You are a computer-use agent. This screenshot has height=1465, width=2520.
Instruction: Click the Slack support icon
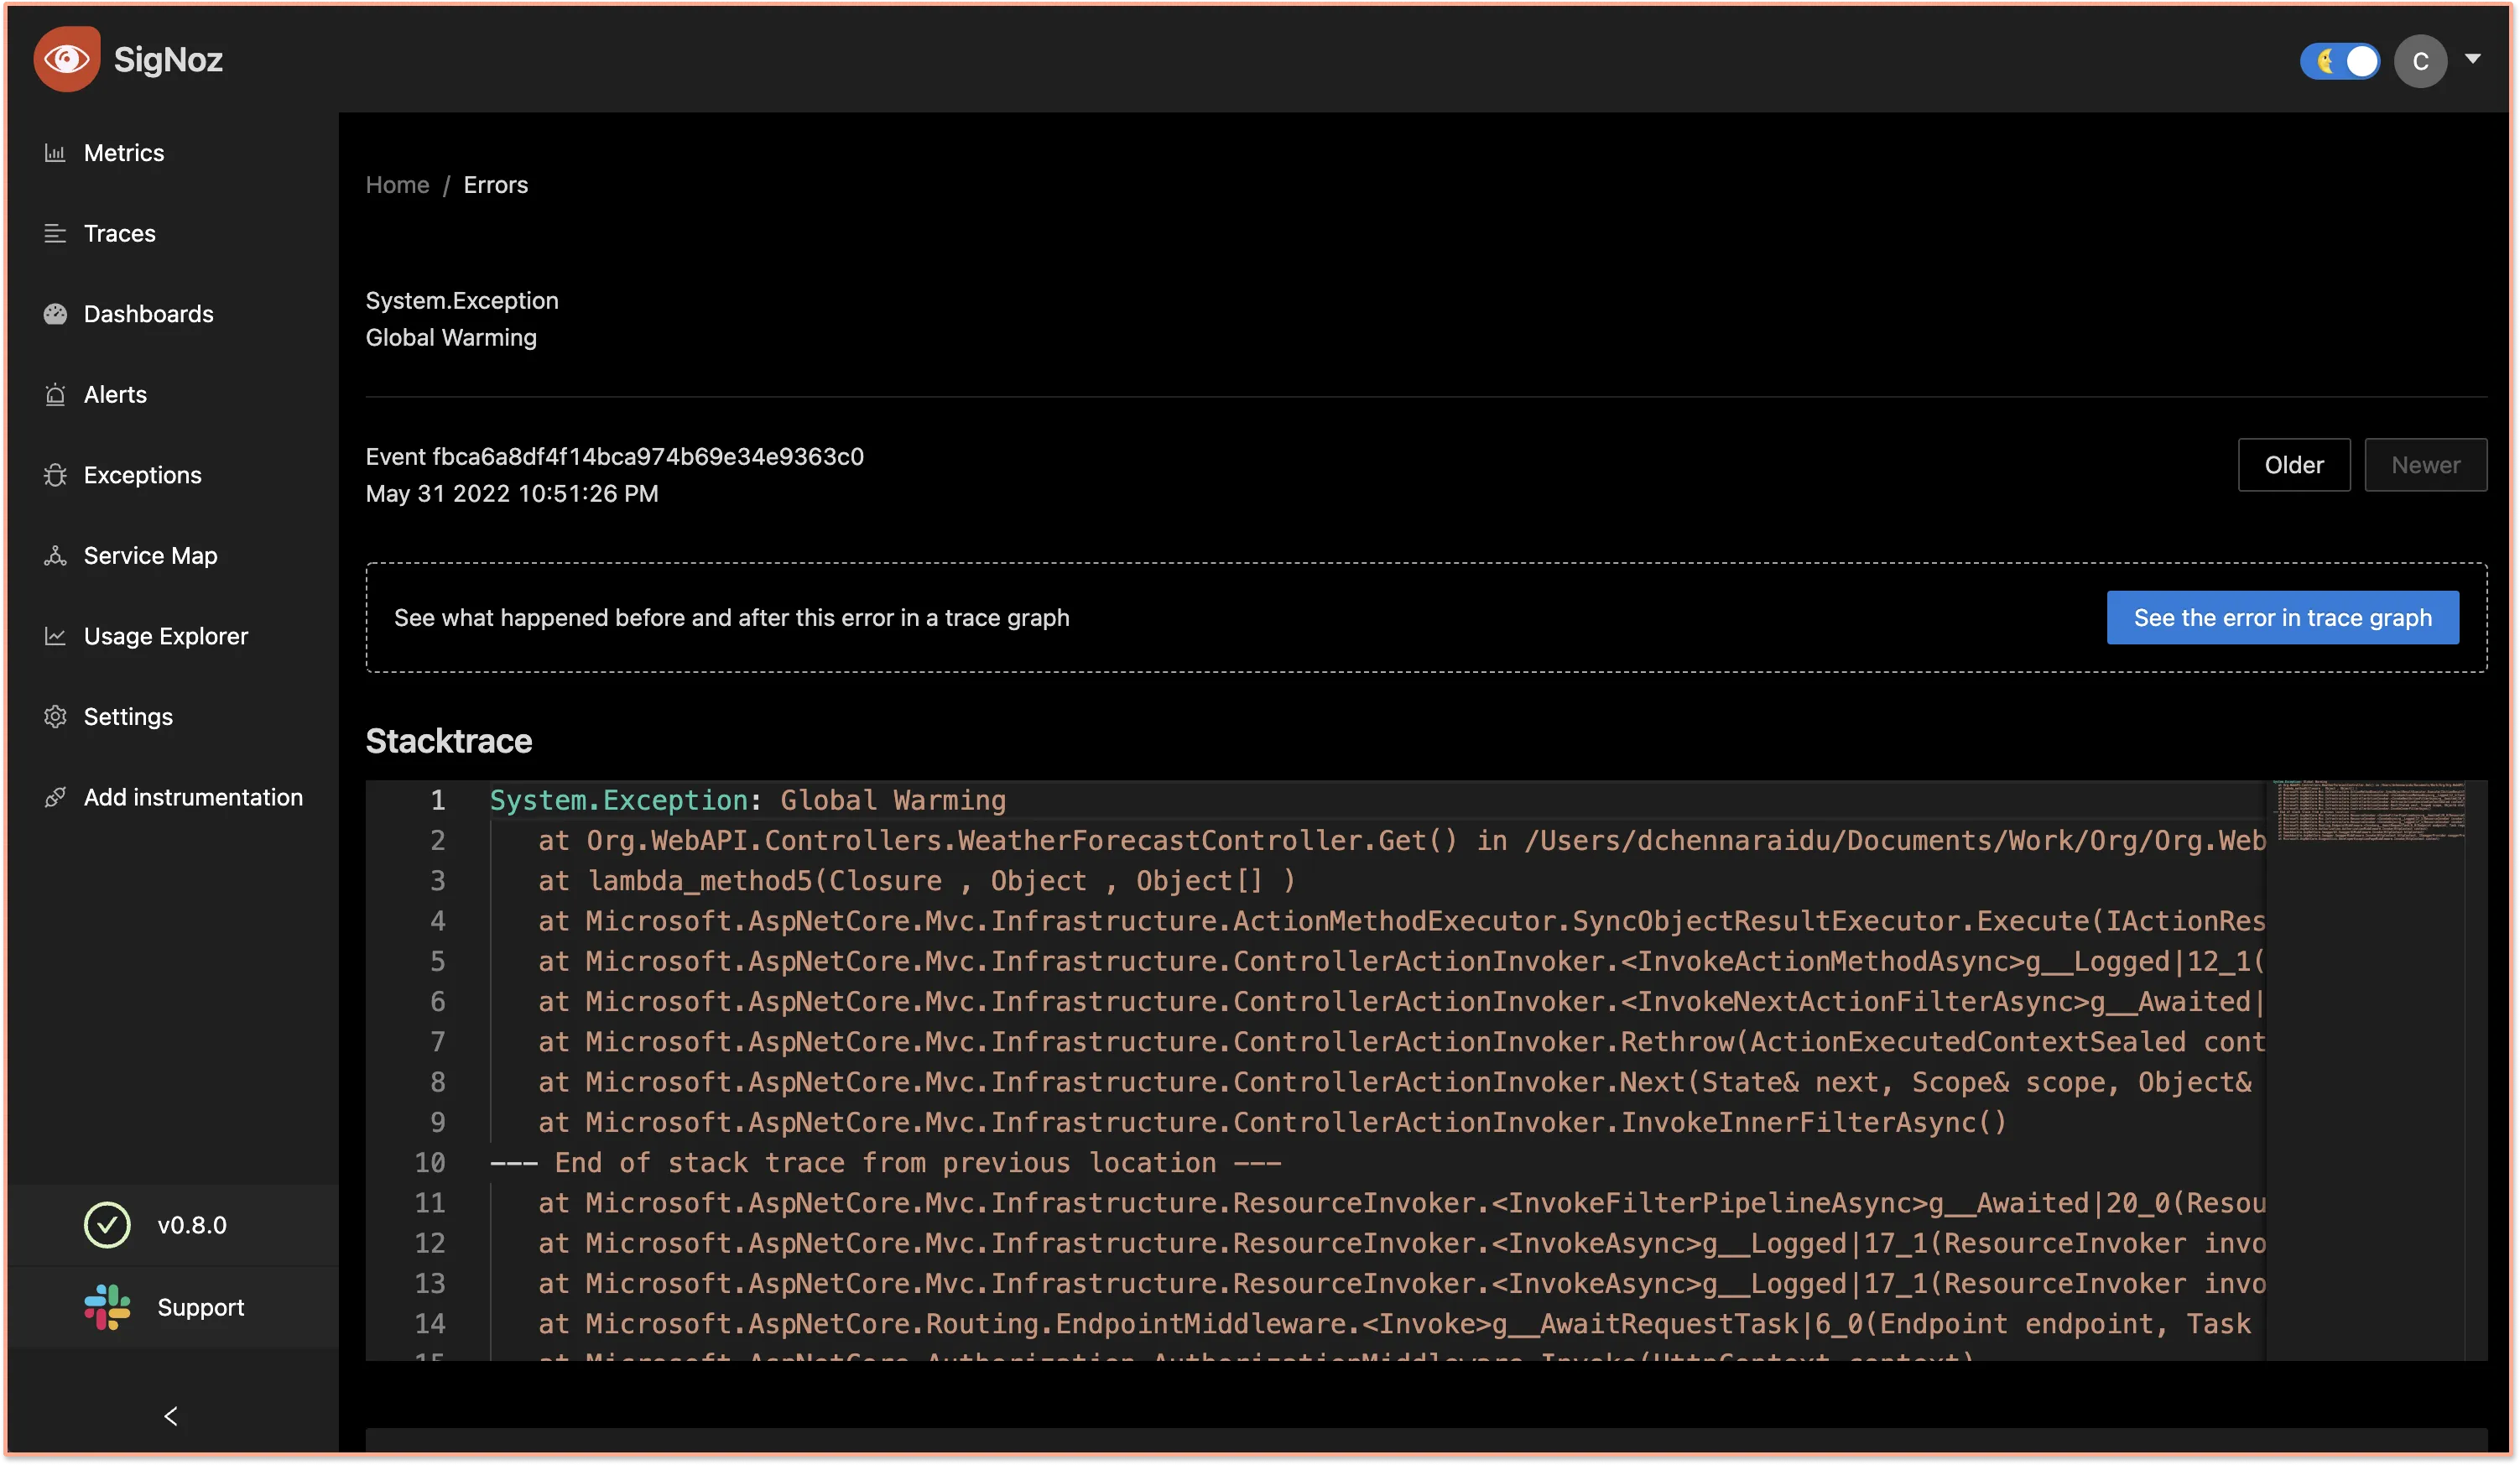pos(107,1306)
